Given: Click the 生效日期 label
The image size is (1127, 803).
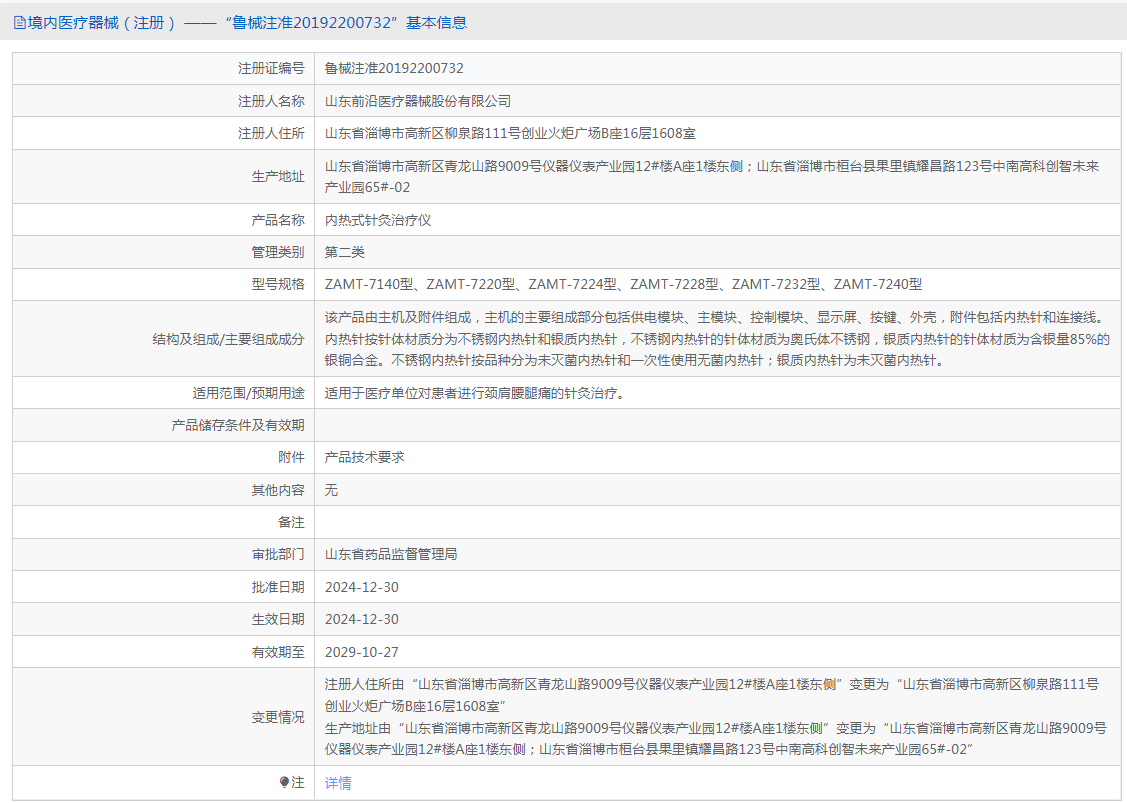Looking at the screenshot, I should click(x=277, y=619).
